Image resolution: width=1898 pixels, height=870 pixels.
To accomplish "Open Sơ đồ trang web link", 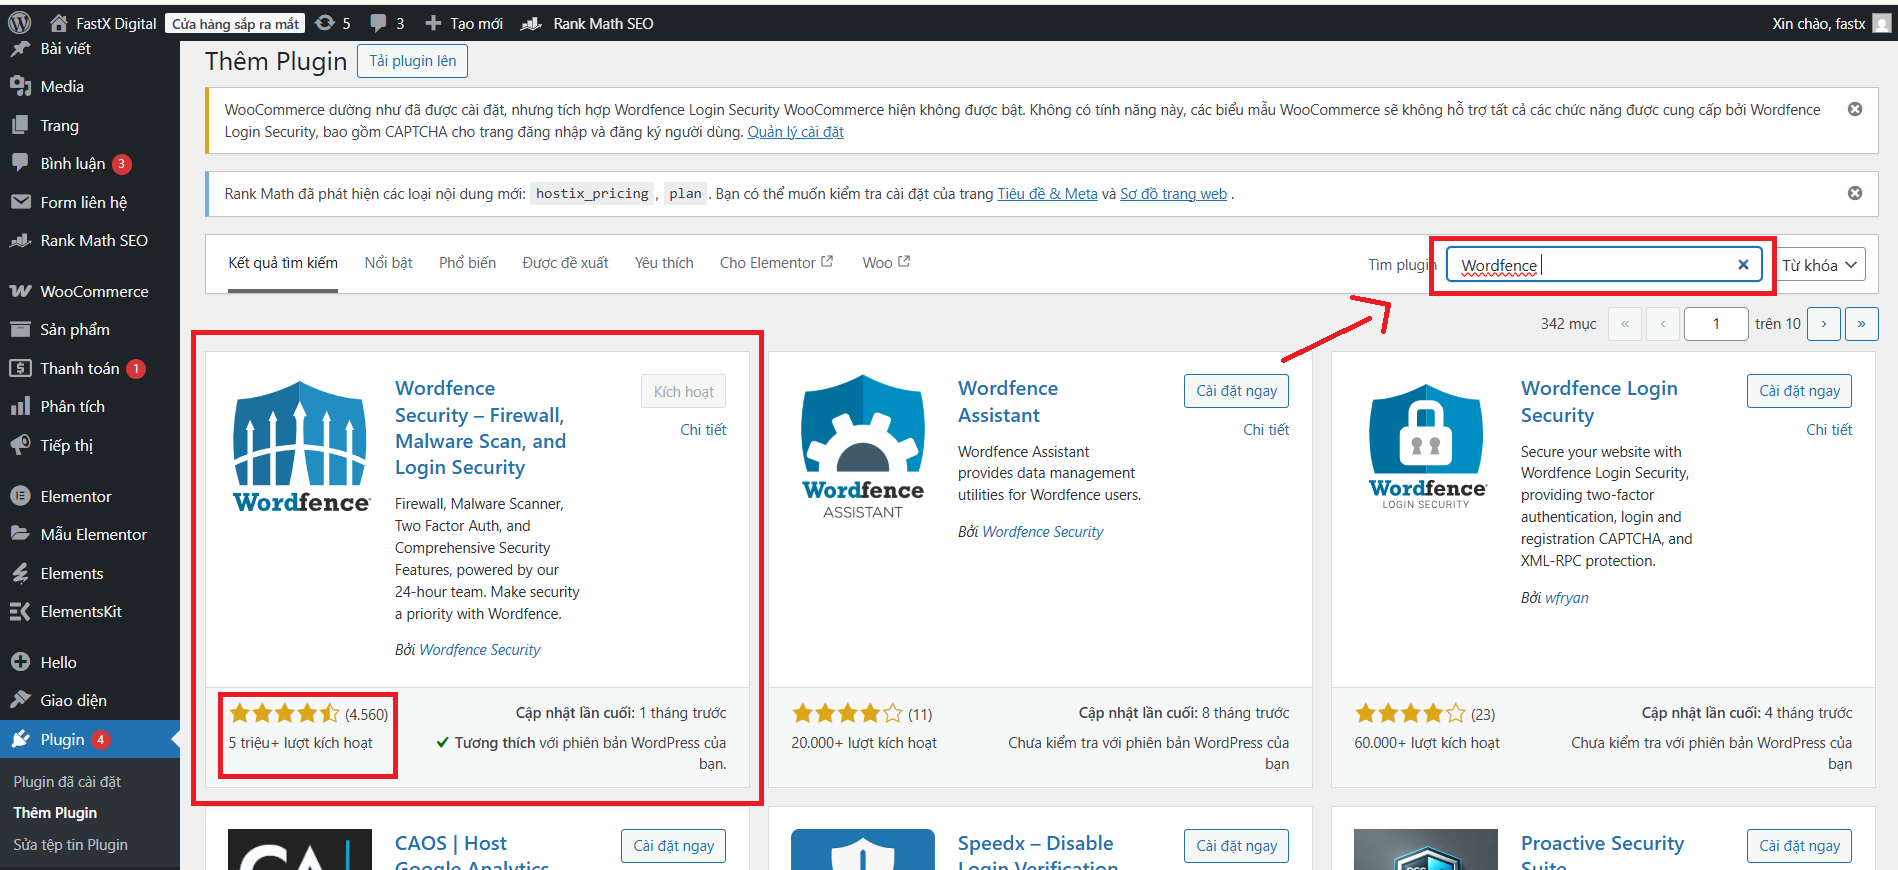I will point(1173,194).
